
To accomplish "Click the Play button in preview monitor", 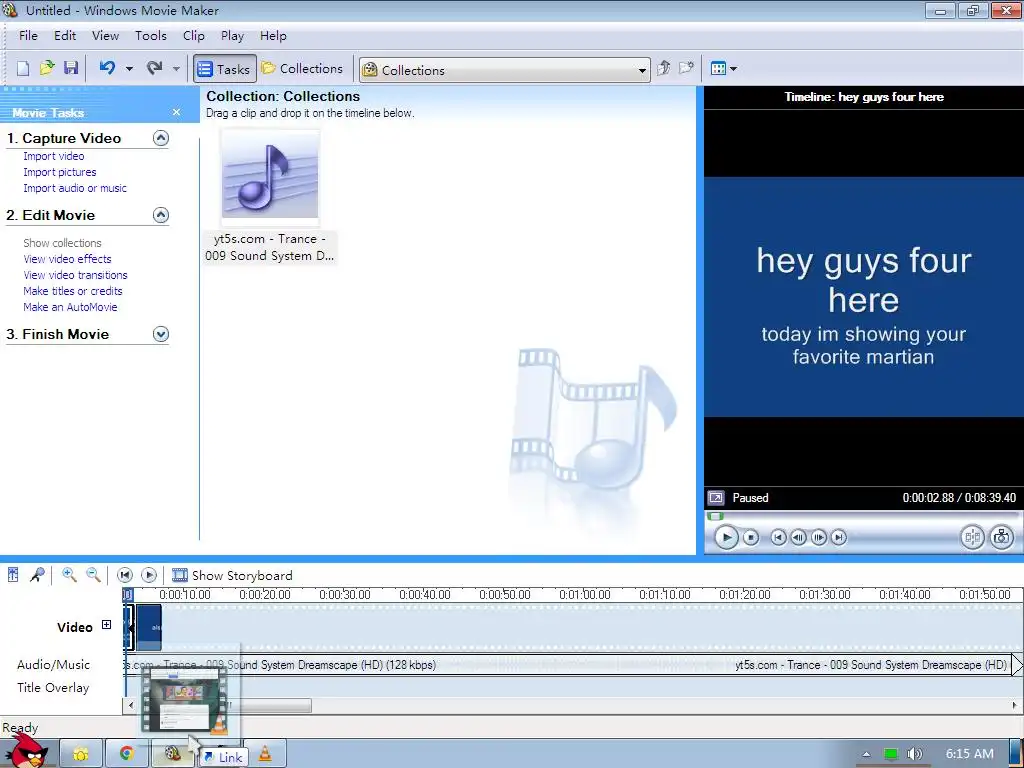I will pos(726,537).
